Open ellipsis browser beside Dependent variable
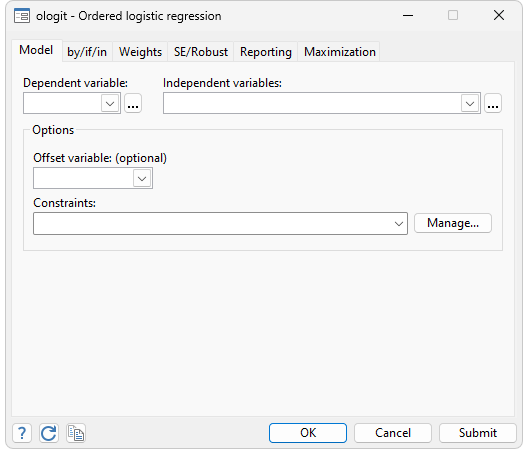 tap(133, 103)
